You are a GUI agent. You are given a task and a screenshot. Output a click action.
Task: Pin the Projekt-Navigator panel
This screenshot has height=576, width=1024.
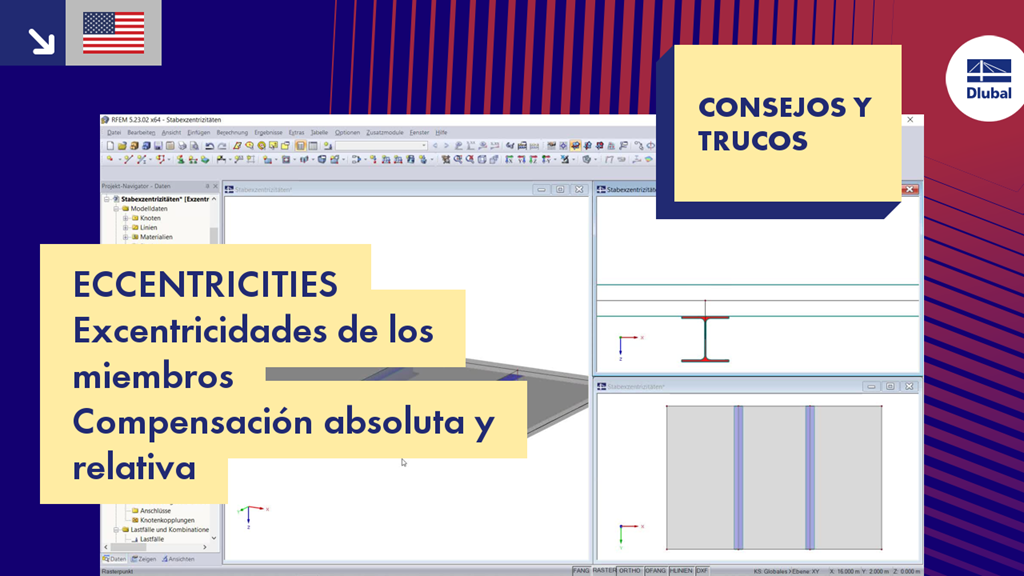pos(208,186)
